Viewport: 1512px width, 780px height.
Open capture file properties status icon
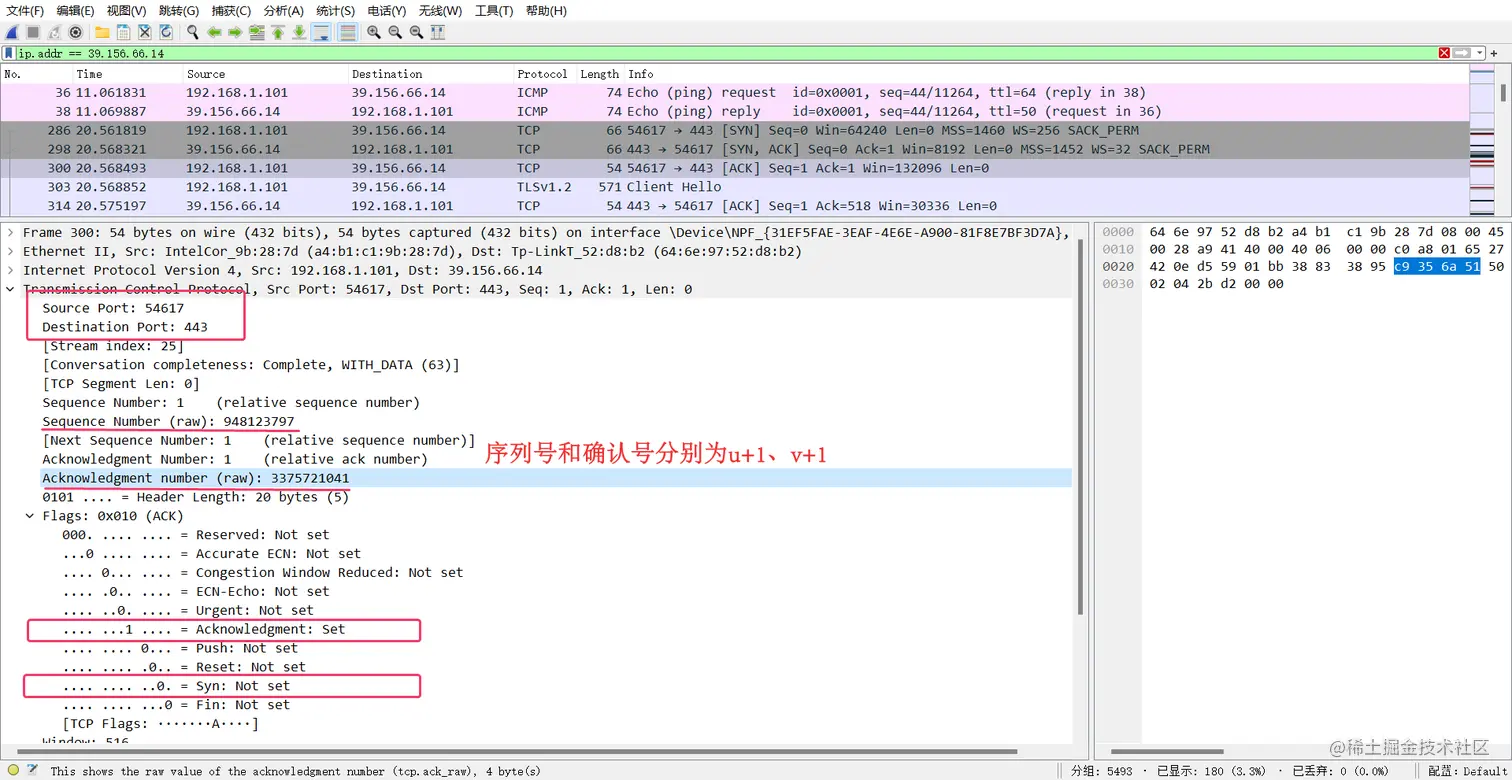pos(32,770)
